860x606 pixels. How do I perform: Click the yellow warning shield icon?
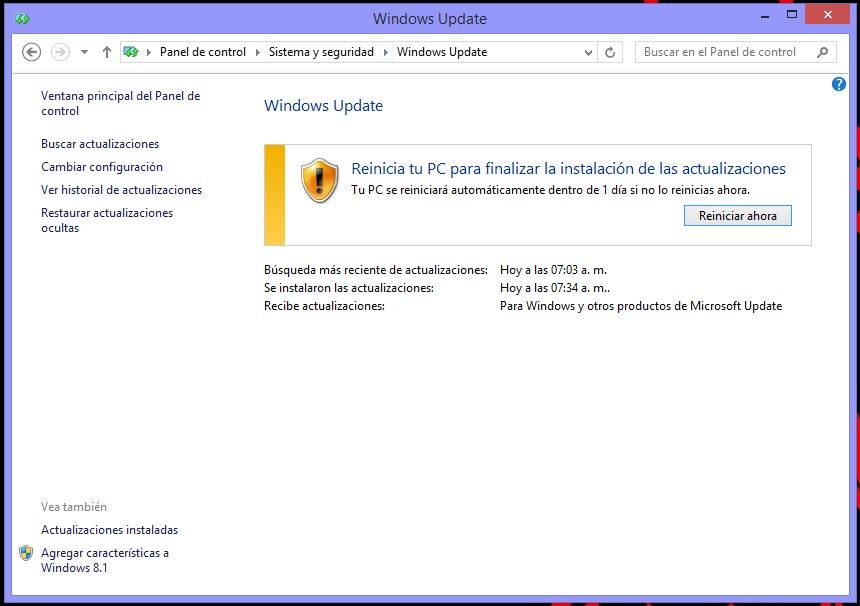pos(320,182)
